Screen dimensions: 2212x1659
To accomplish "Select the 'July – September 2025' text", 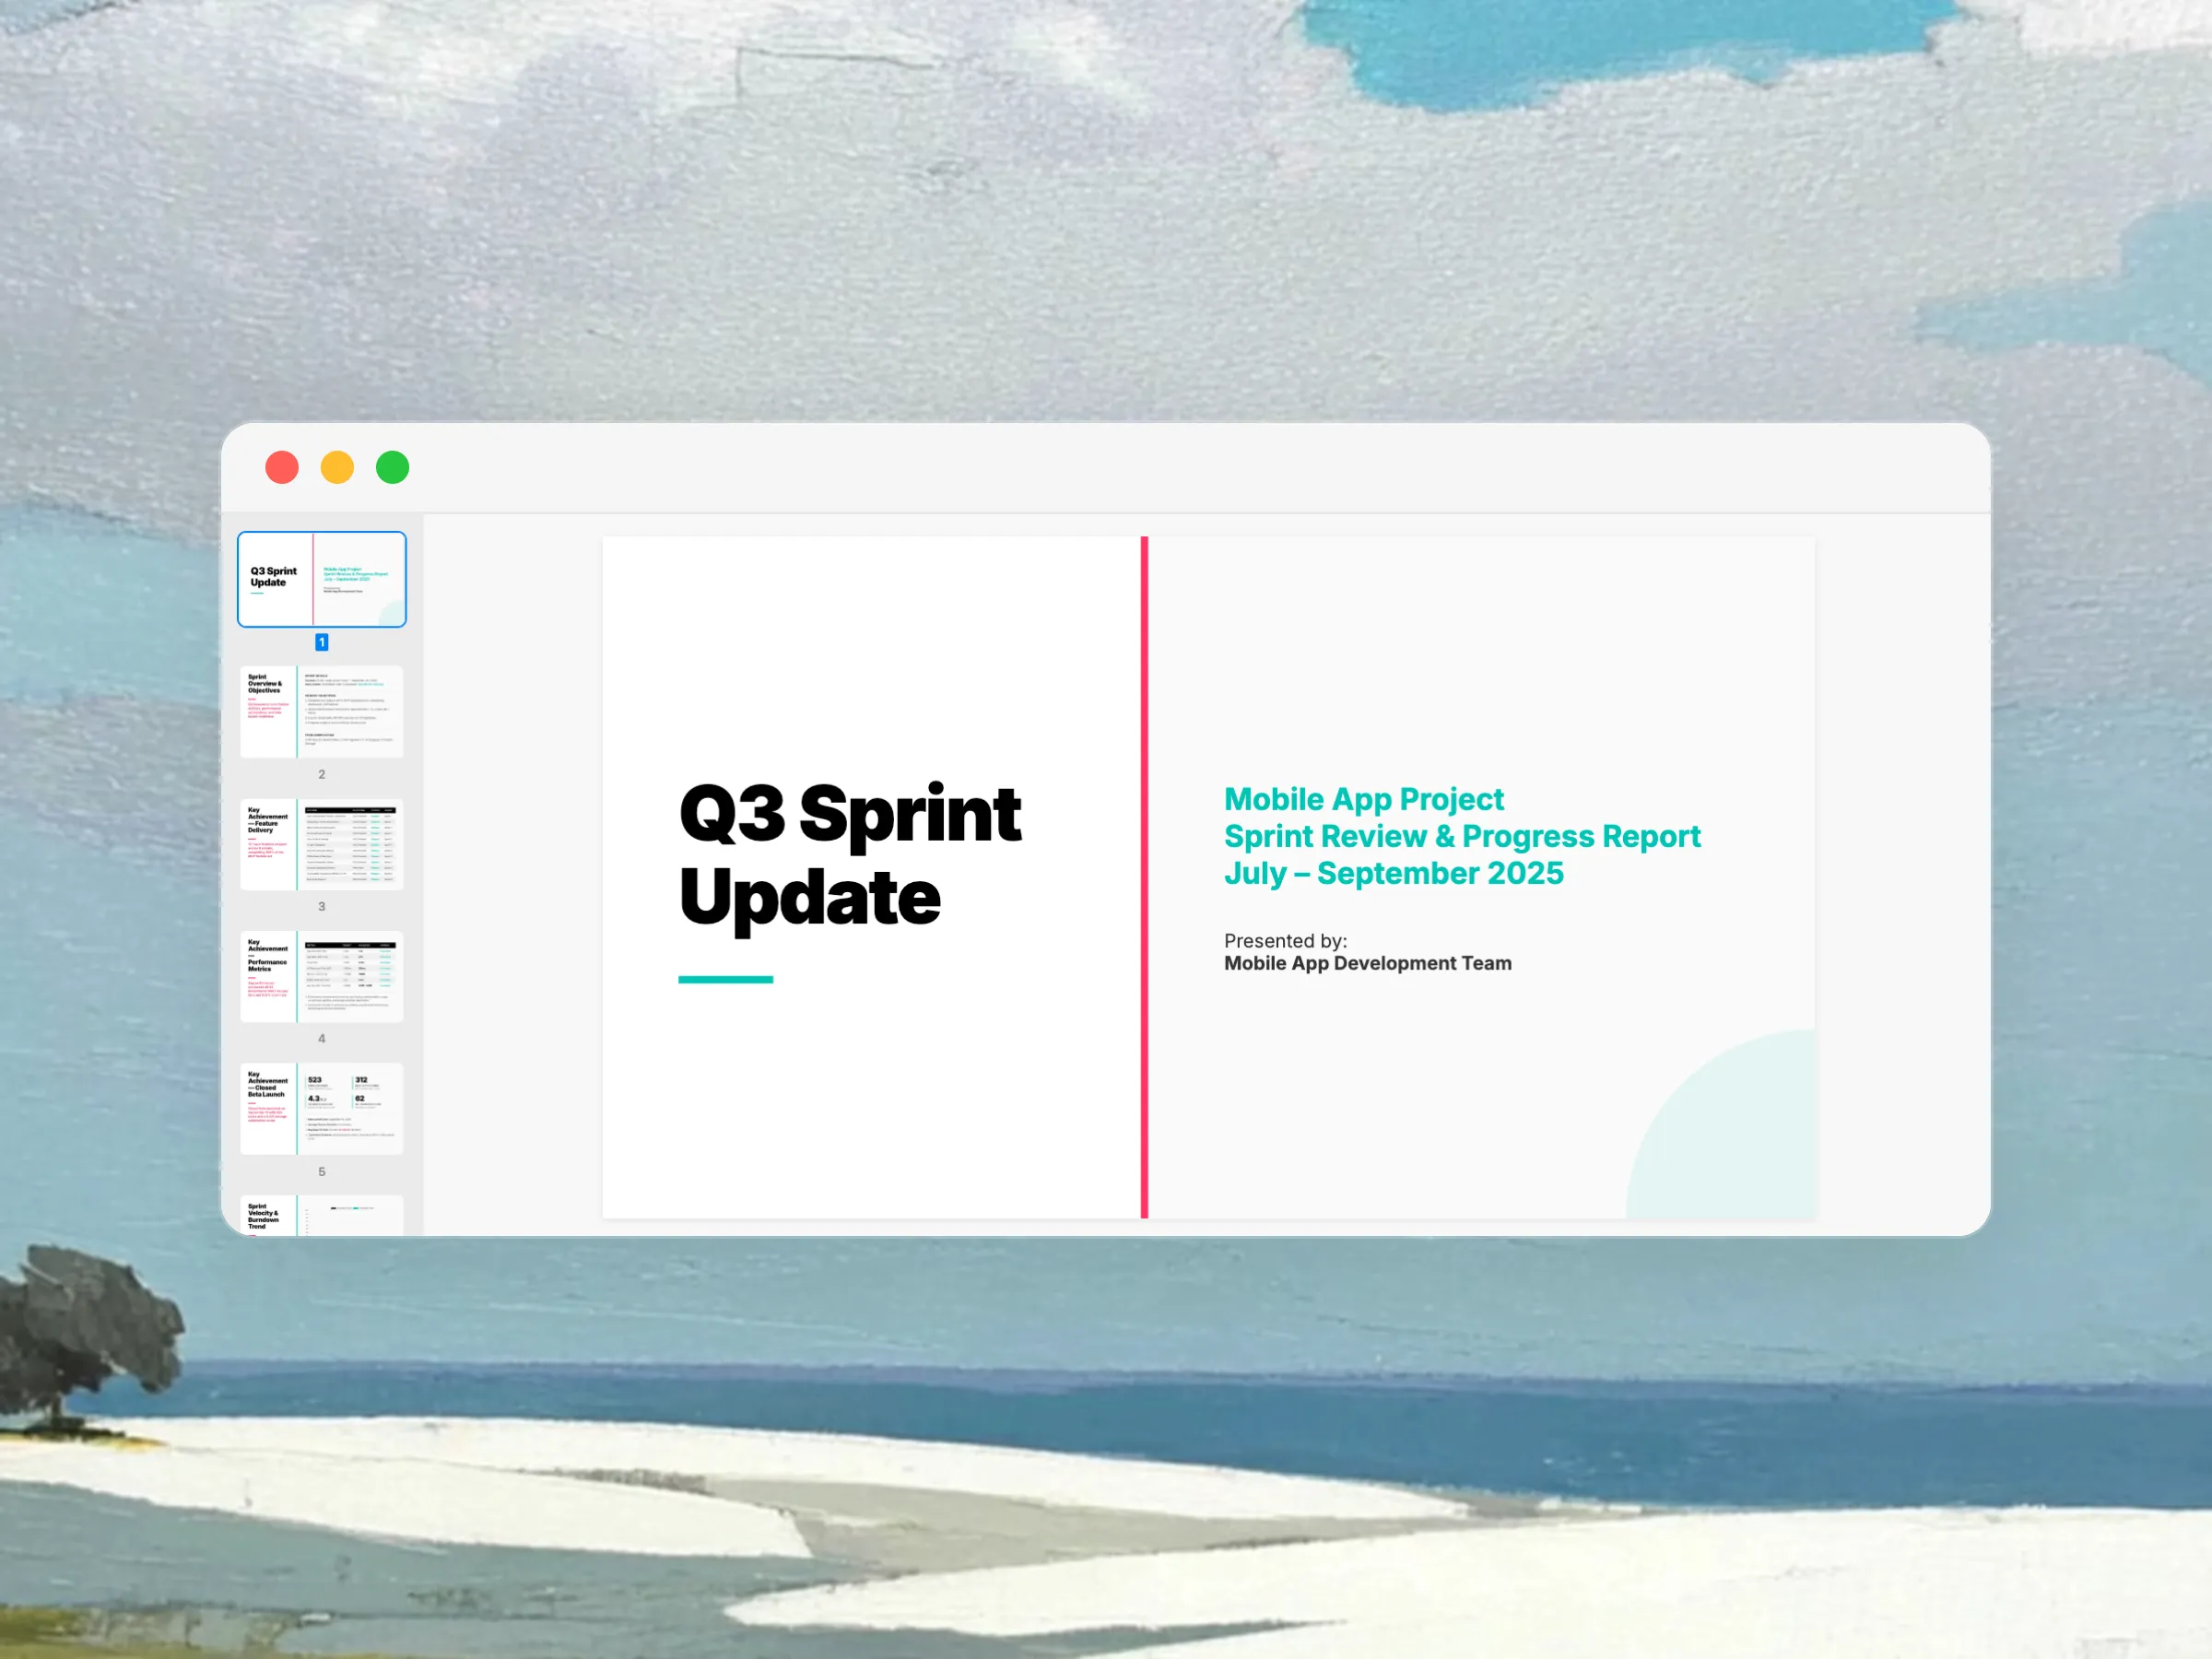I will pyautogui.click(x=1393, y=873).
